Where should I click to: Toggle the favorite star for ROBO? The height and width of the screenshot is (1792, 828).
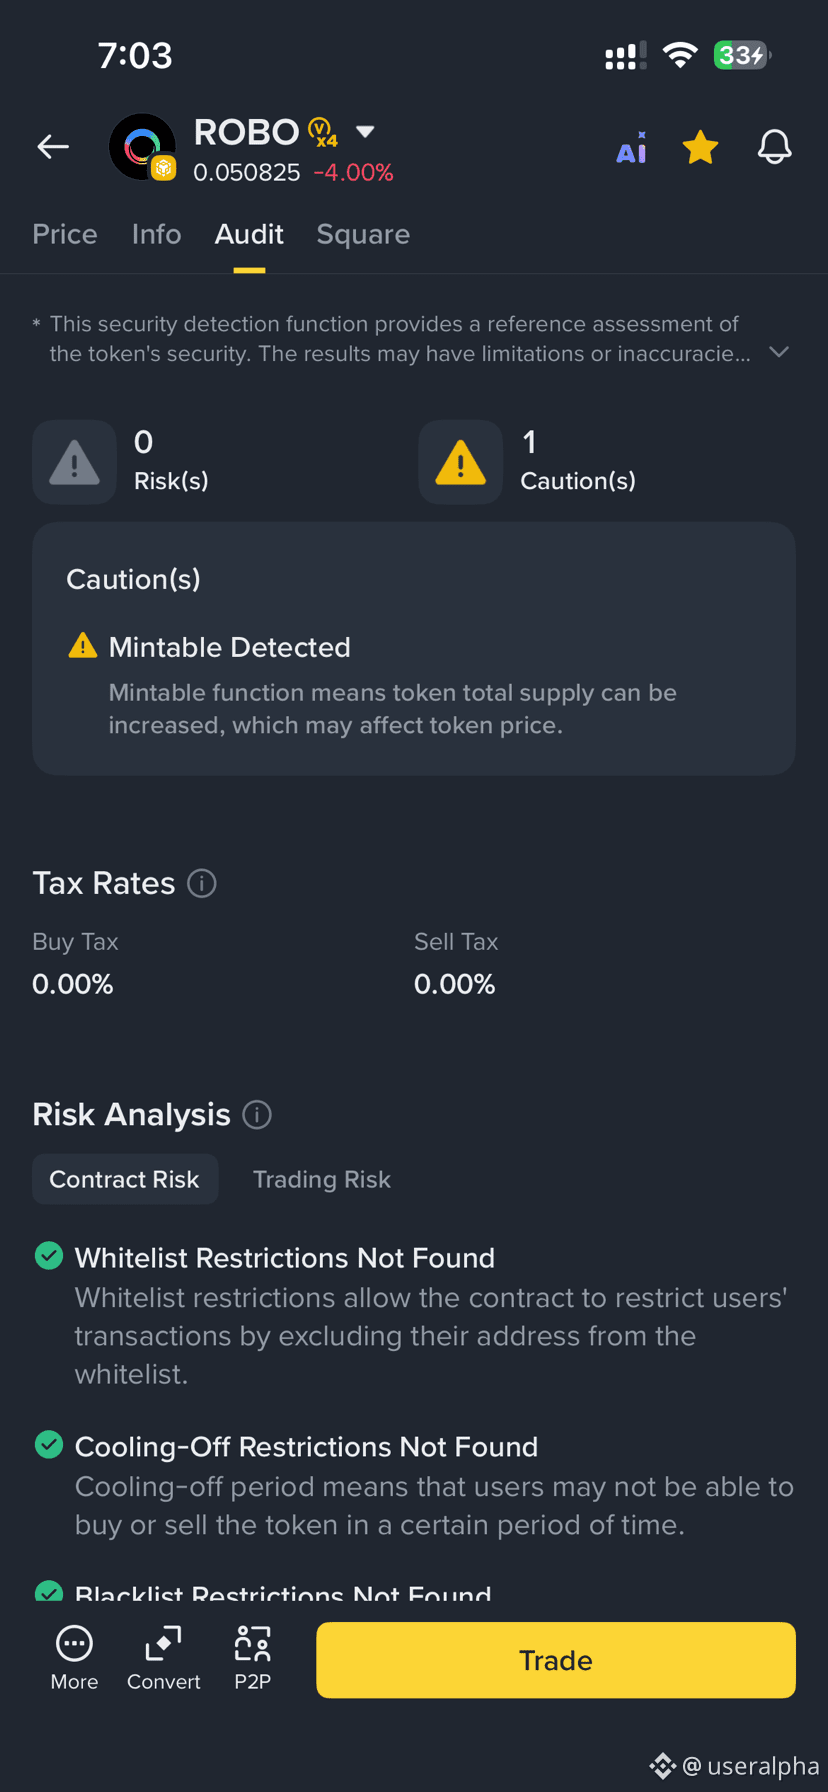tap(700, 147)
